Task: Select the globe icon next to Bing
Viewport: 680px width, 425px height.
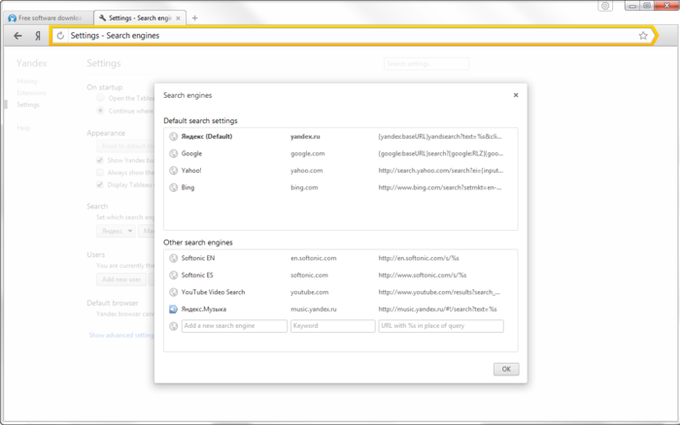Action: click(x=173, y=187)
